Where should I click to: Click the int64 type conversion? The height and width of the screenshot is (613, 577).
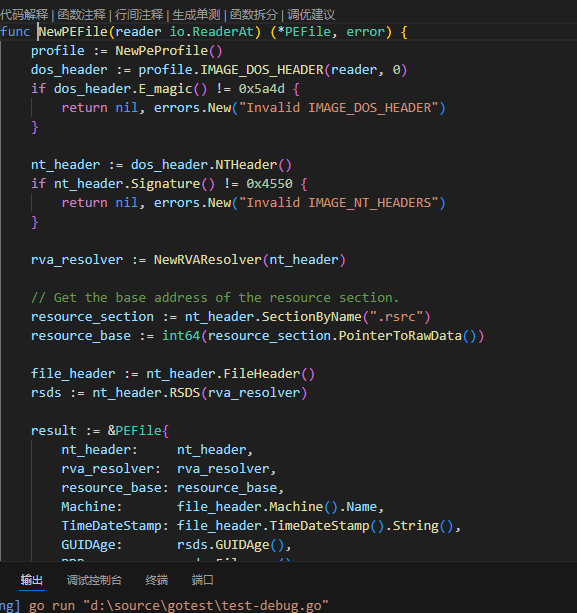(181, 336)
